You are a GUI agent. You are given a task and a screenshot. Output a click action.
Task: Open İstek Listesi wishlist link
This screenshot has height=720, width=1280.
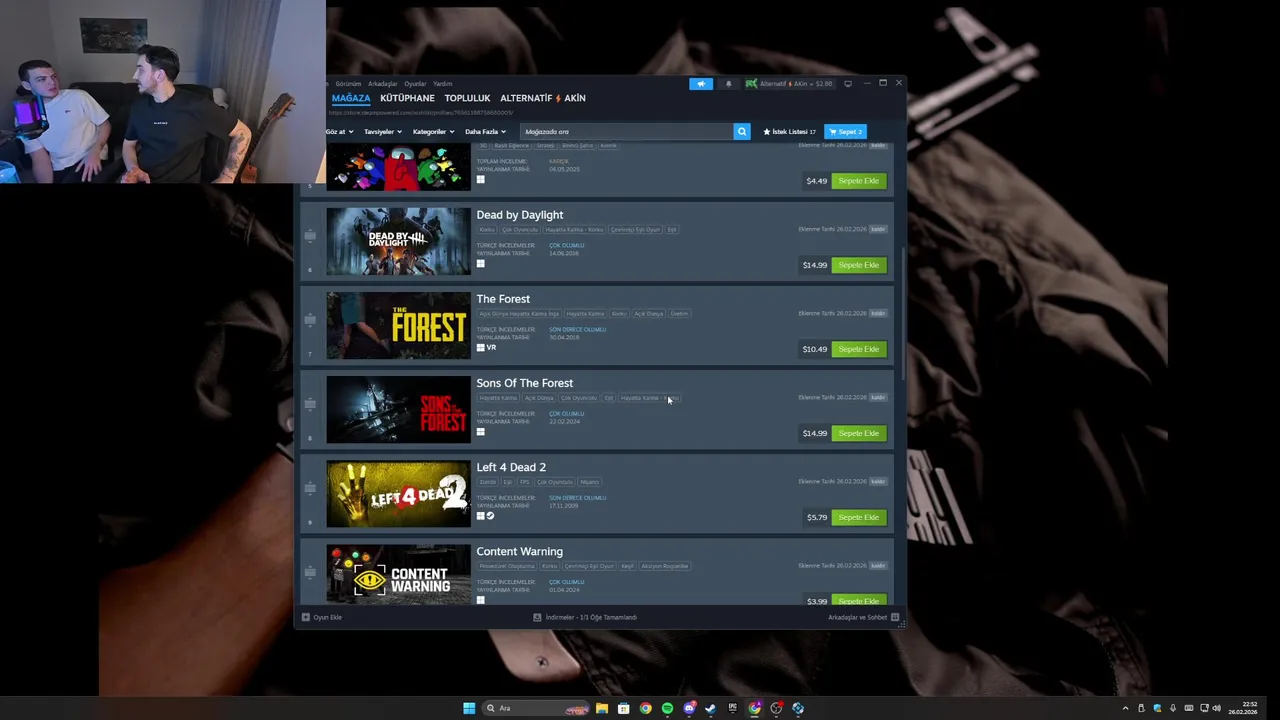pyautogui.click(x=790, y=131)
